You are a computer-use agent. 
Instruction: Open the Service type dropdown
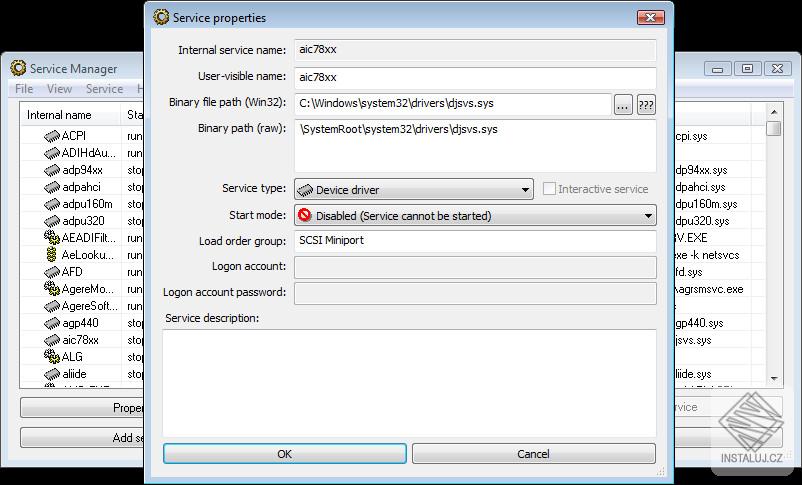click(414, 189)
